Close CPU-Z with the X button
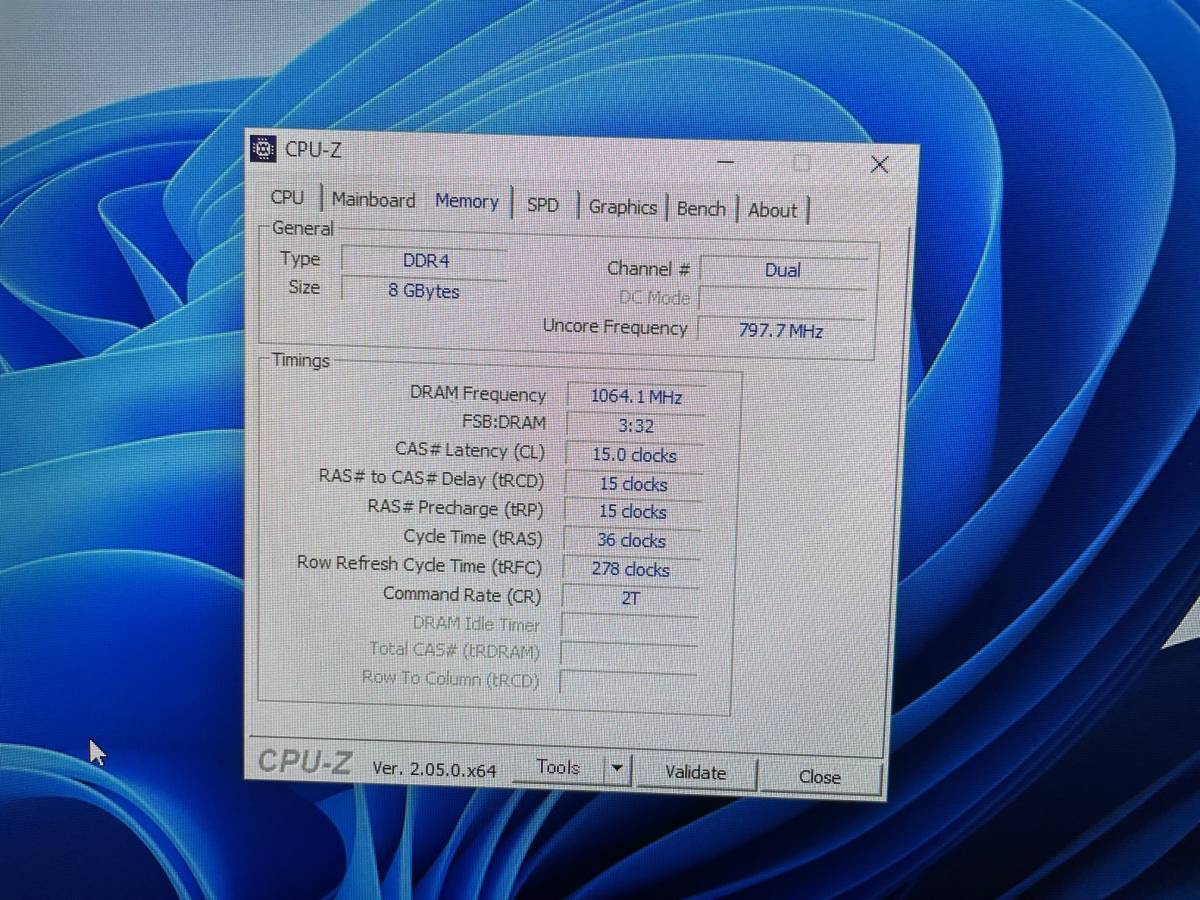Image resolution: width=1200 pixels, height=900 pixels. 879,164
